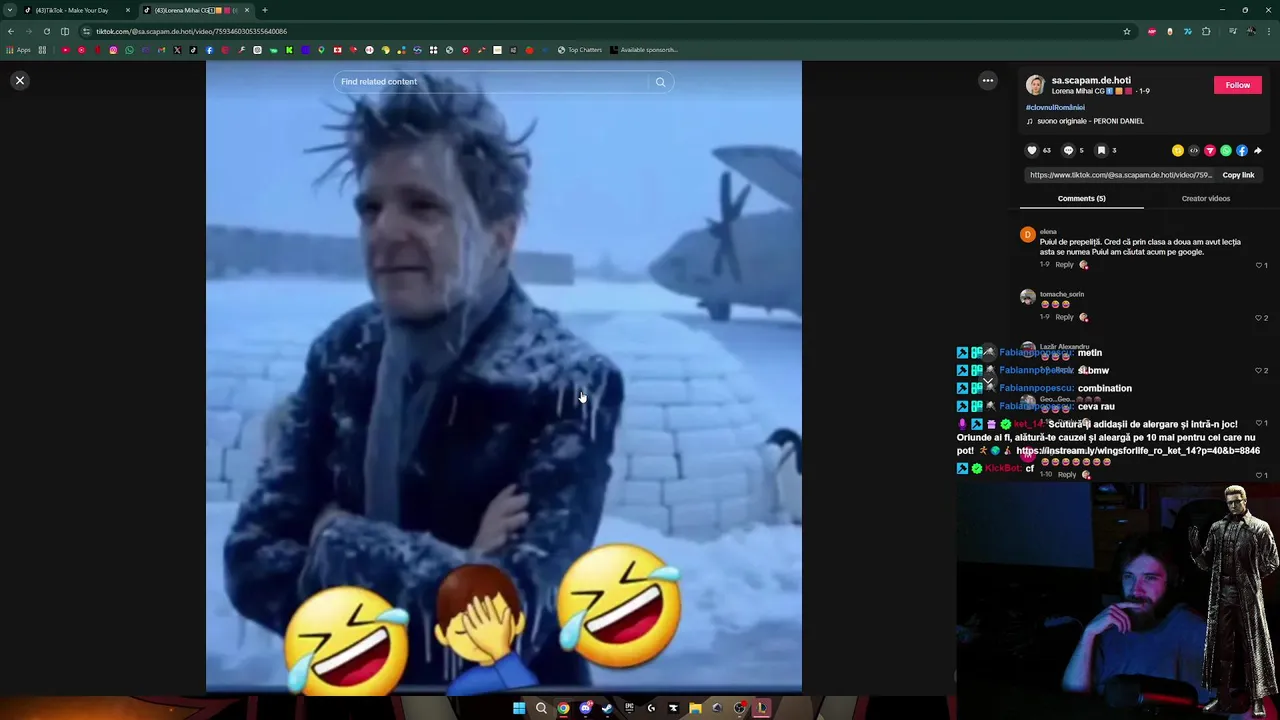This screenshot has width=1280, height=720.
Task: Open the Instagram bookmark icon
Action: 113,50
